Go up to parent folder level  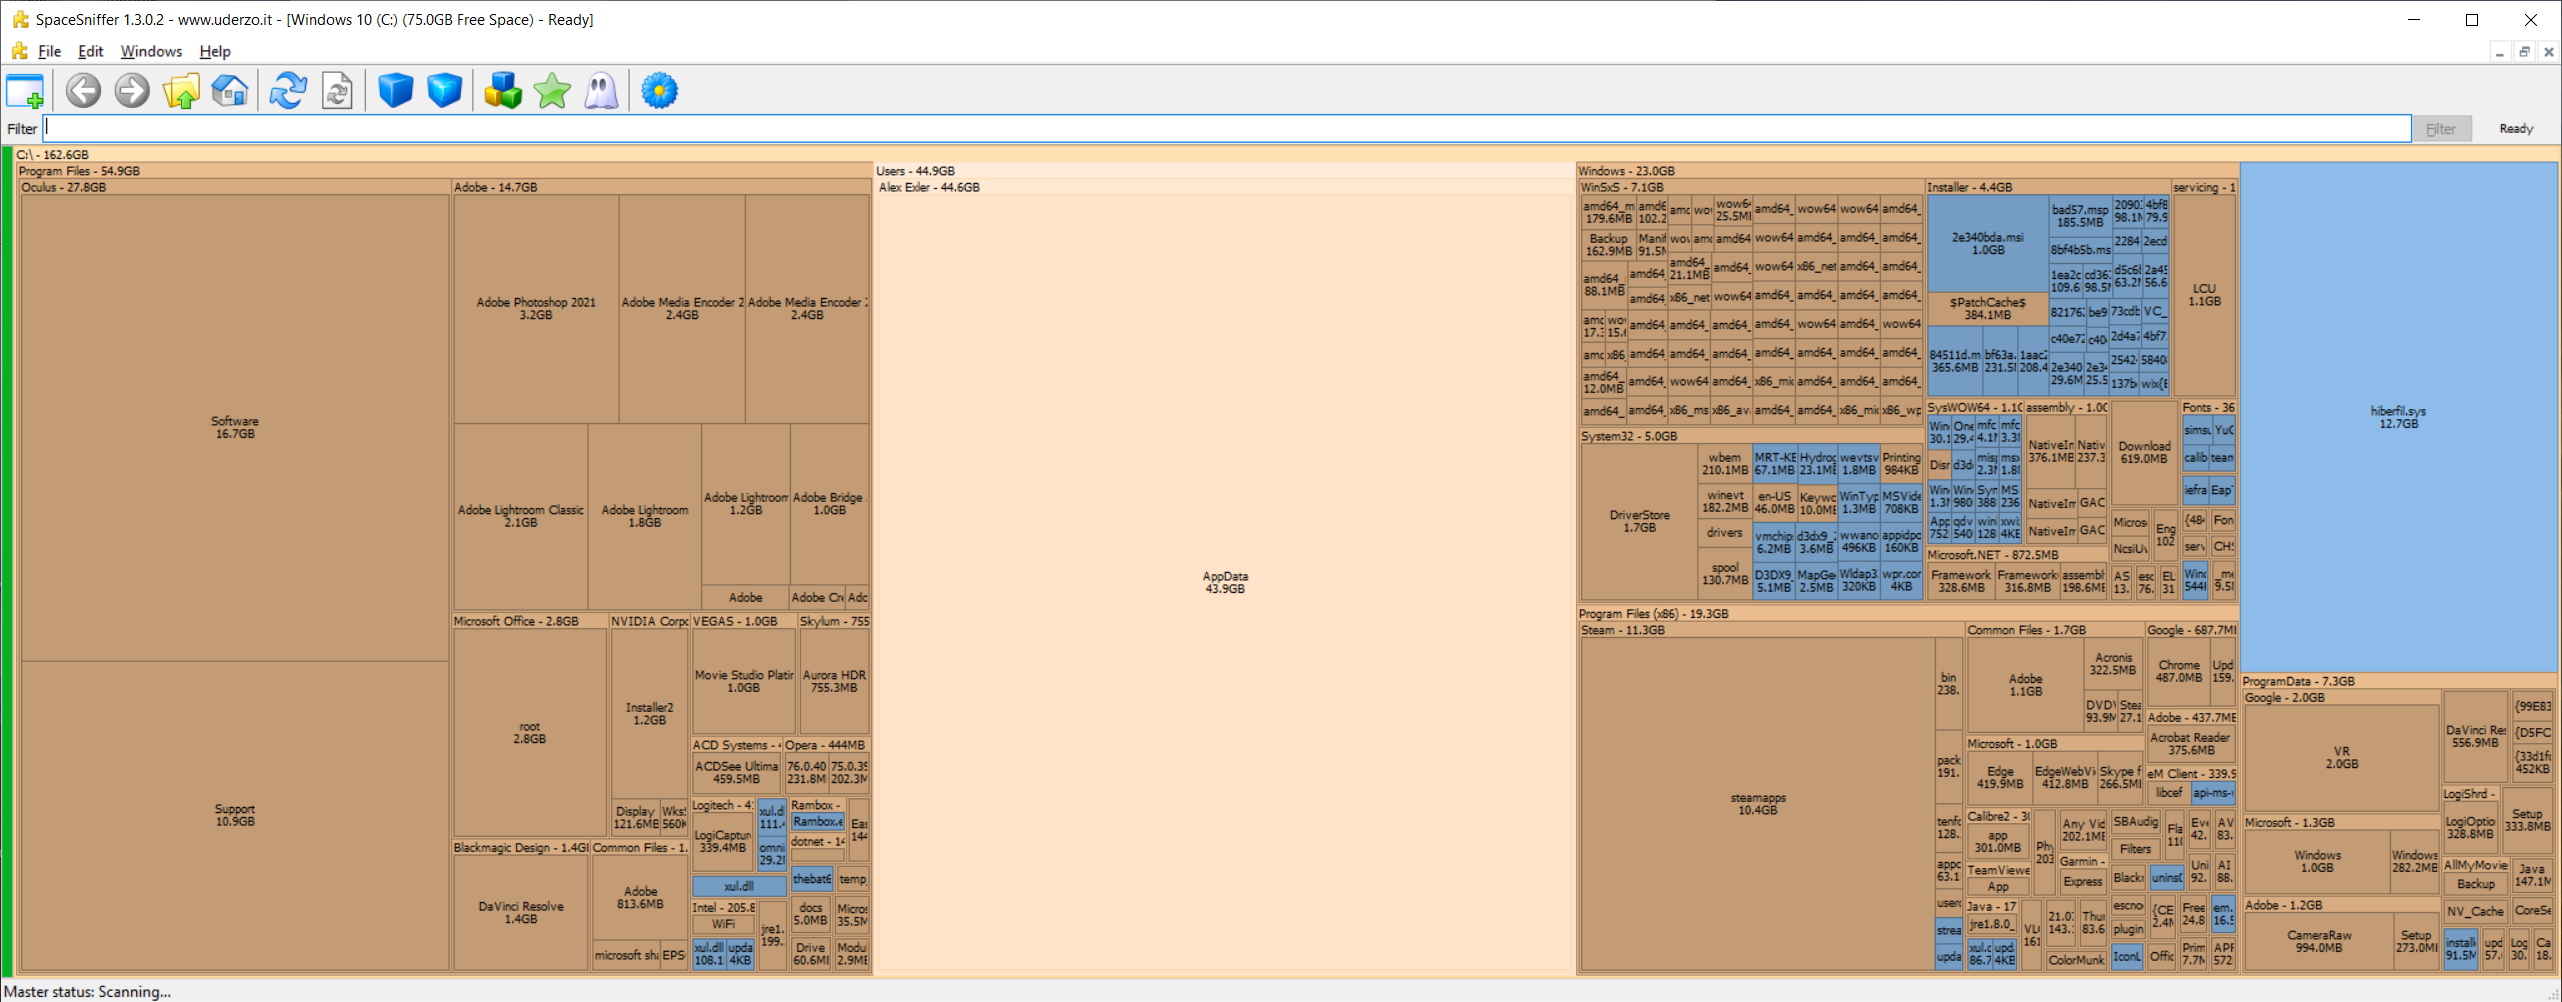click(x=181, y=91)
